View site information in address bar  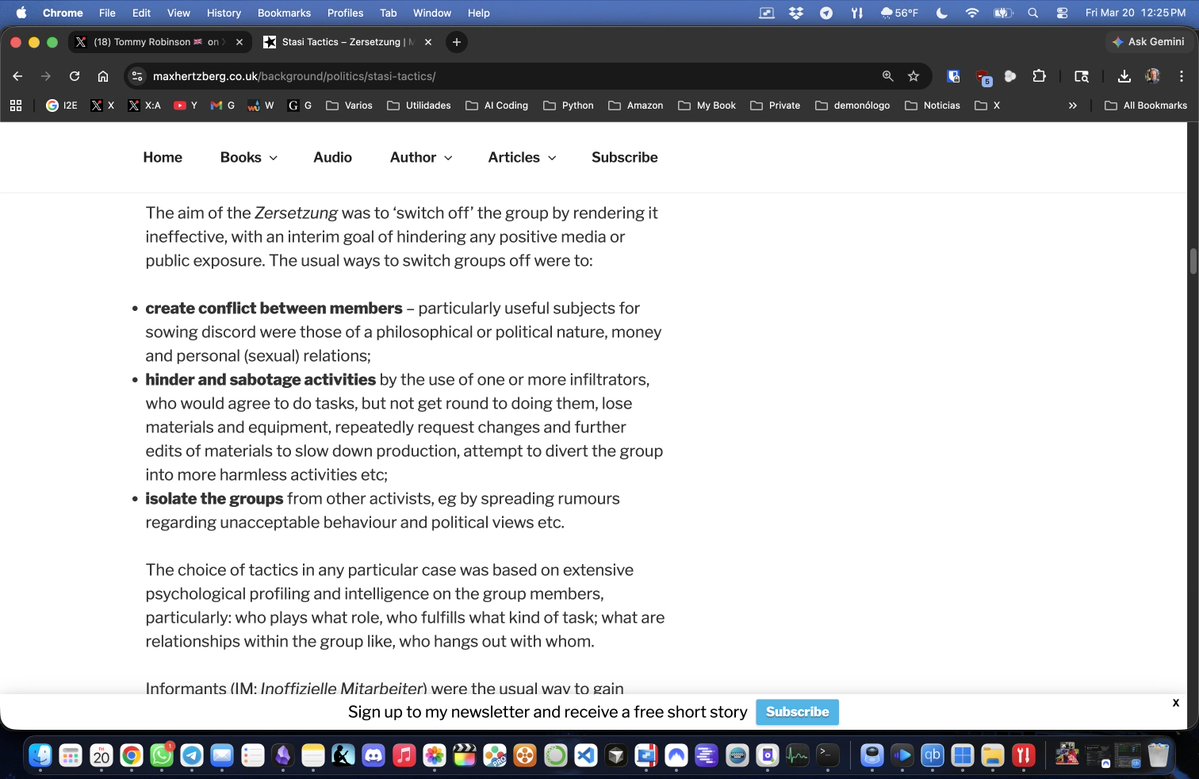coord(137,76)
